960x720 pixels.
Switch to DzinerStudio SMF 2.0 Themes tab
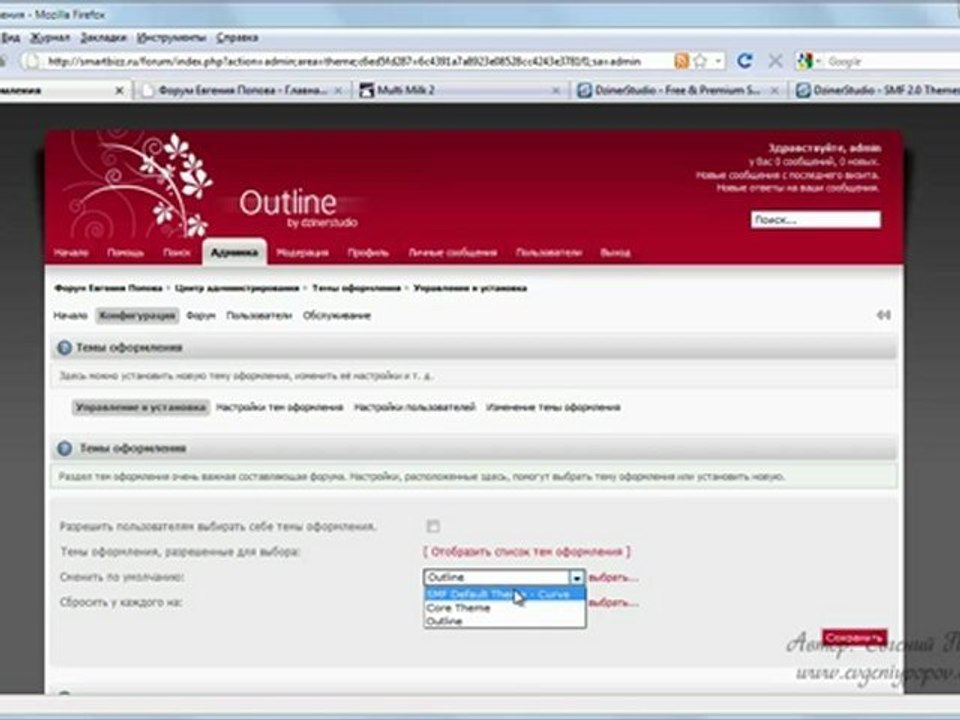pyautogui.click(x=876, y=91)
